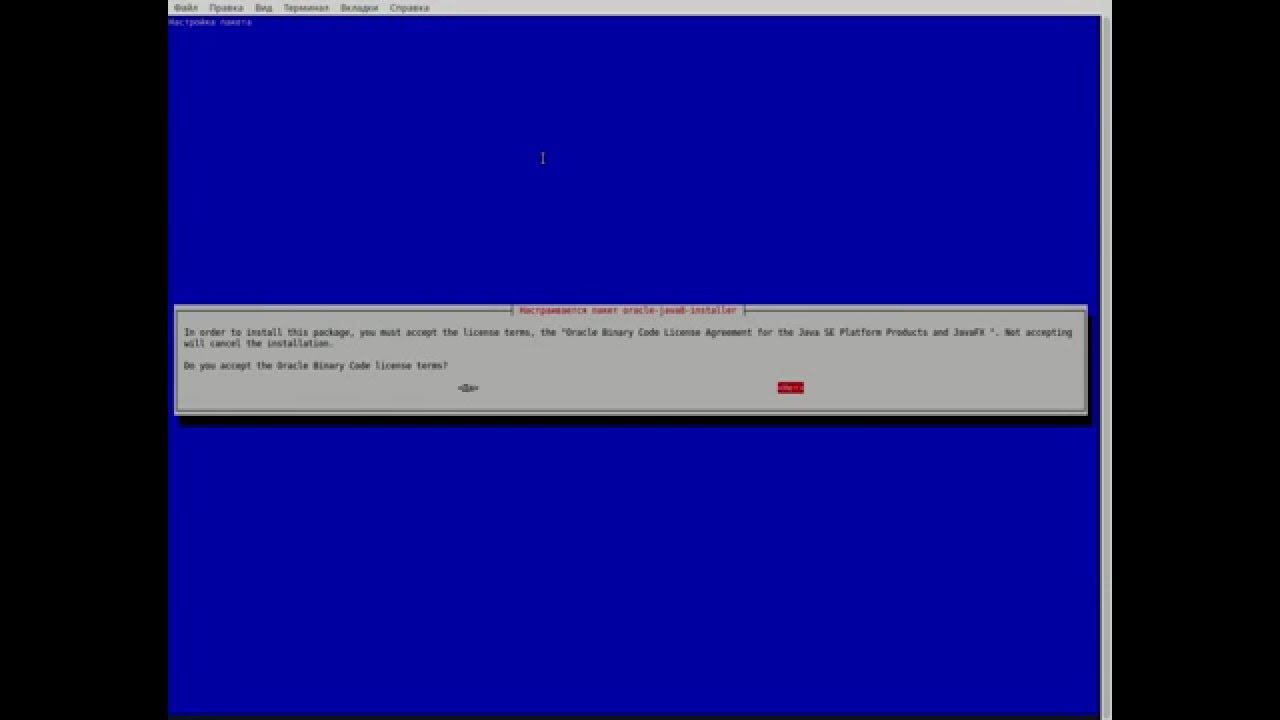Open the Терминал menu
Screen dimensions: 1280x720
306,7
